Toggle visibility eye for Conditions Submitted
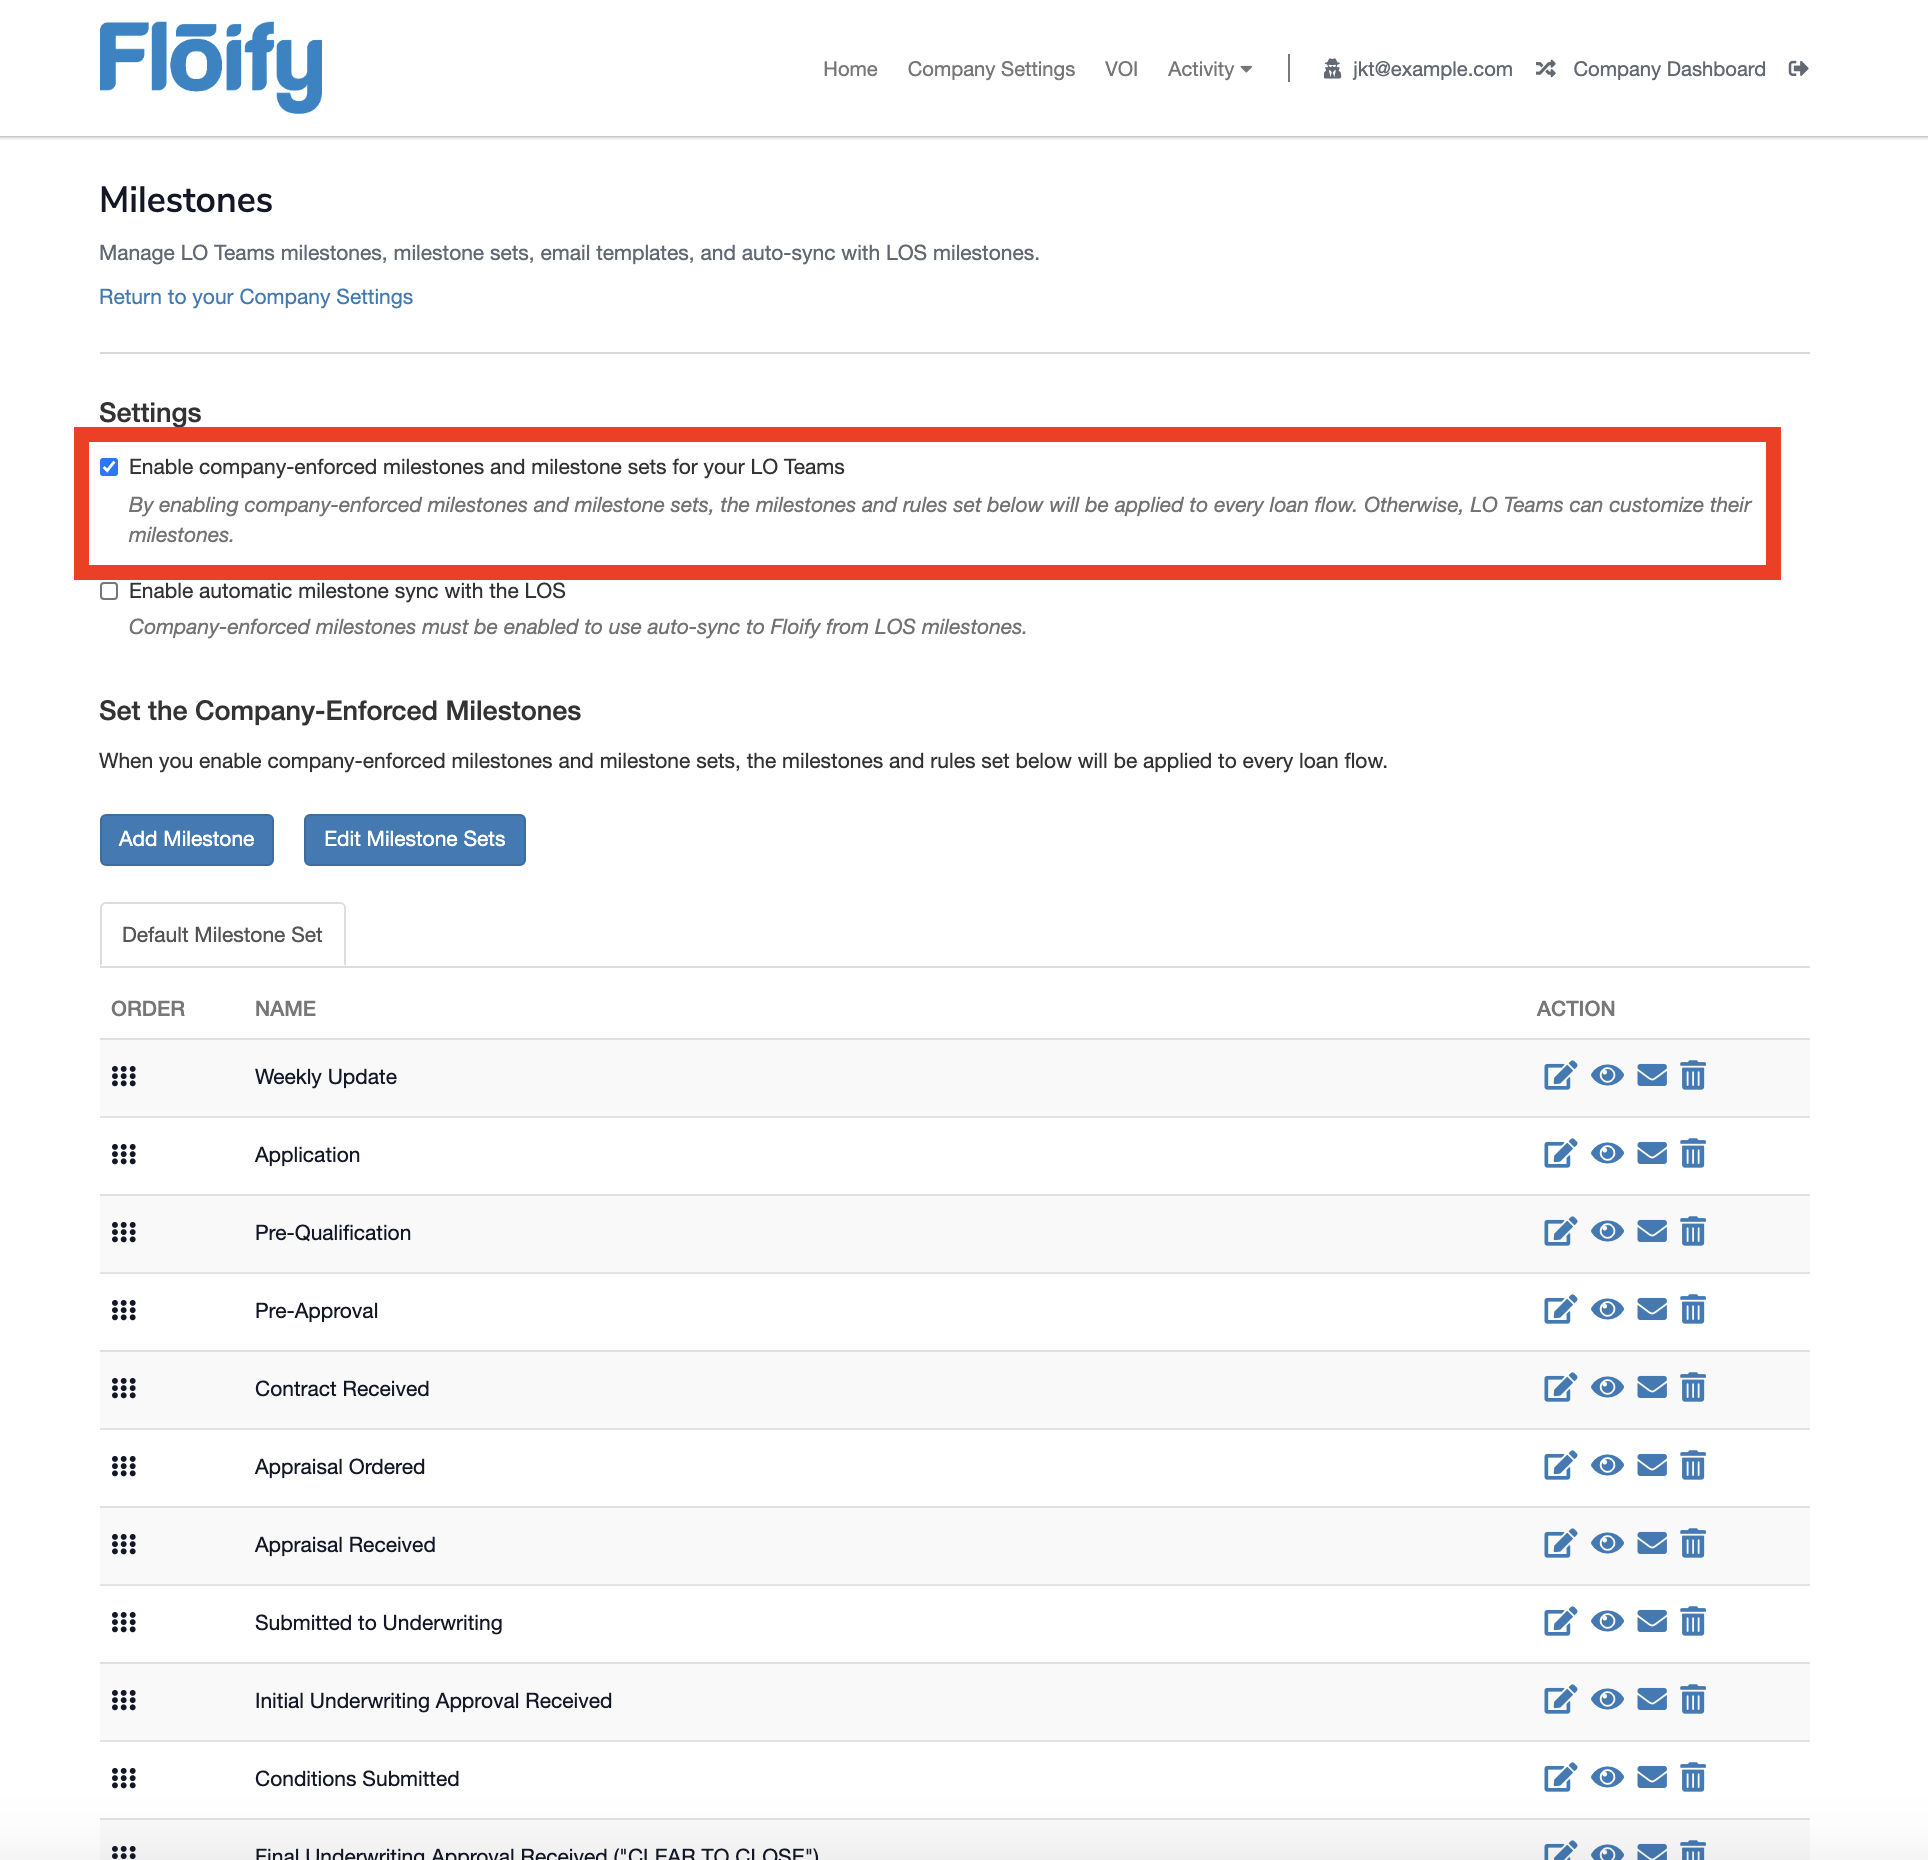 coord(1607,1778)
